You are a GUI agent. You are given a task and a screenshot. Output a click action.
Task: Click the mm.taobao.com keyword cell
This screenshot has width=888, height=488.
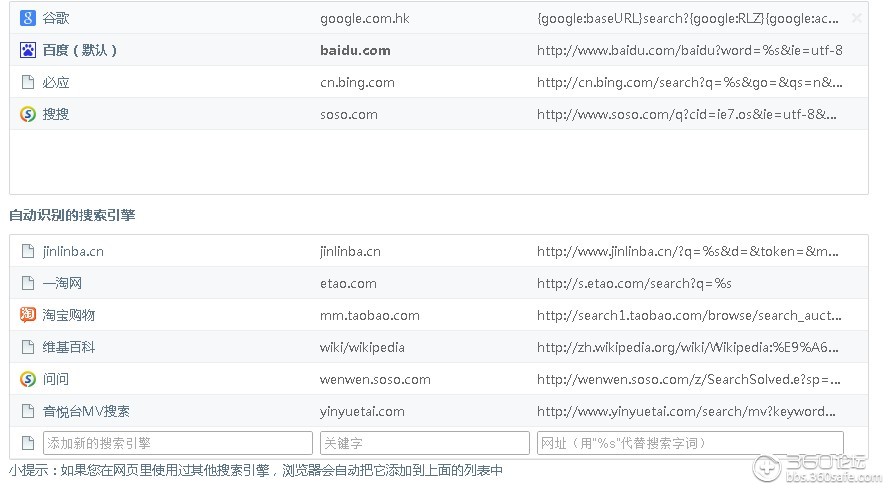[x=370, y=315]
